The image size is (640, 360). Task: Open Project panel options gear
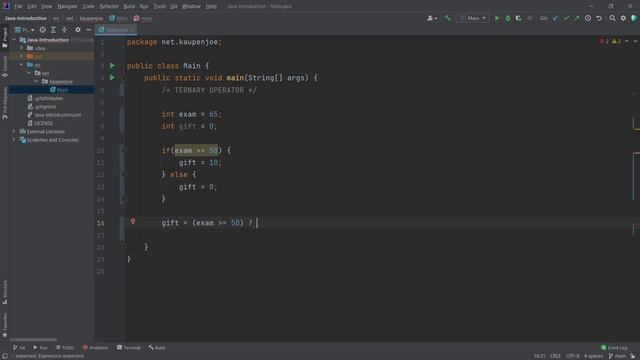(78, 30)
